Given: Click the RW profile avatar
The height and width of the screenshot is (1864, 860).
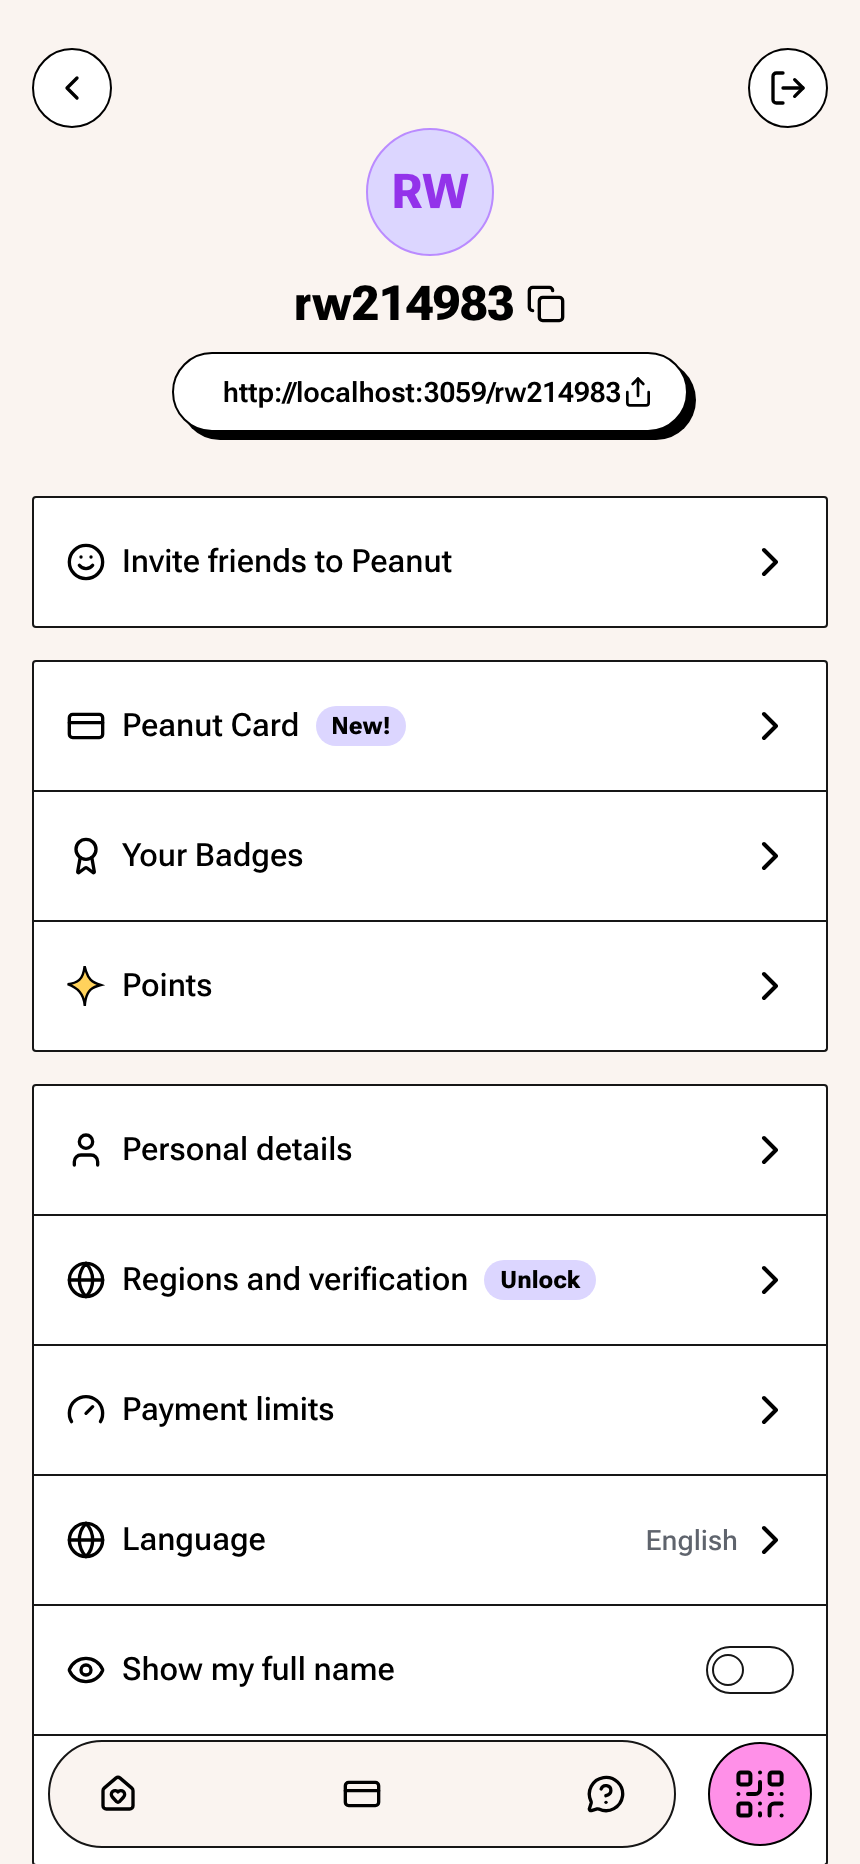Looking at the screenshot, I should (x=430, y=192).
